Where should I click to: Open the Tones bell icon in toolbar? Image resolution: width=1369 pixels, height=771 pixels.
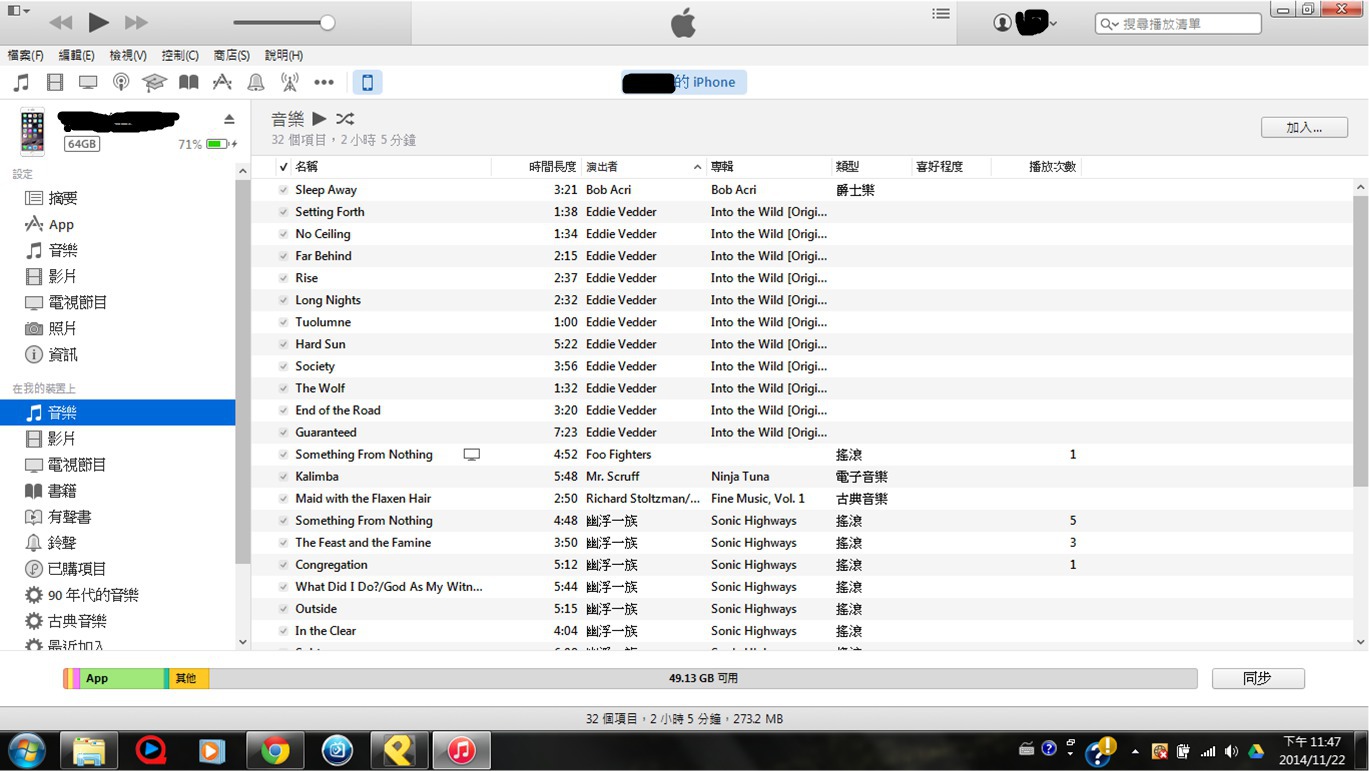coord(256,82)
